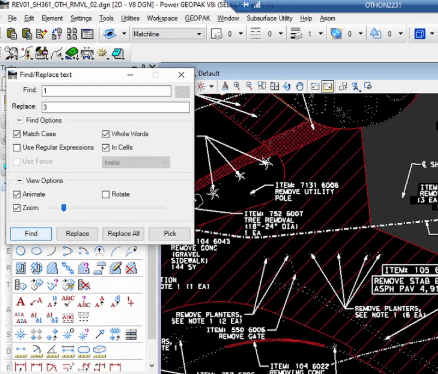
Task: Click the Fit View icon
Action: [274, 86]
